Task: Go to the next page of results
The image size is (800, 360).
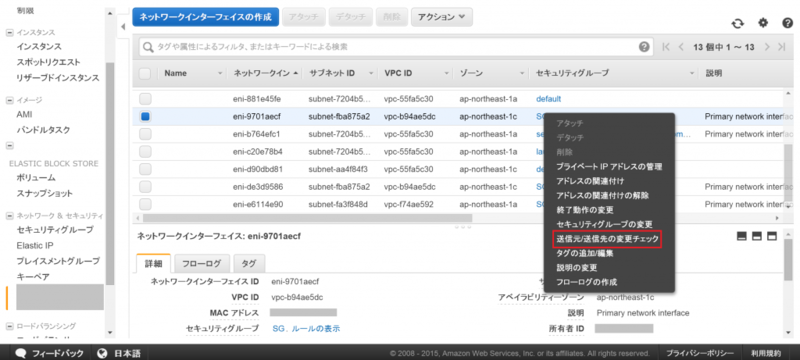Action: coord(766,47)
